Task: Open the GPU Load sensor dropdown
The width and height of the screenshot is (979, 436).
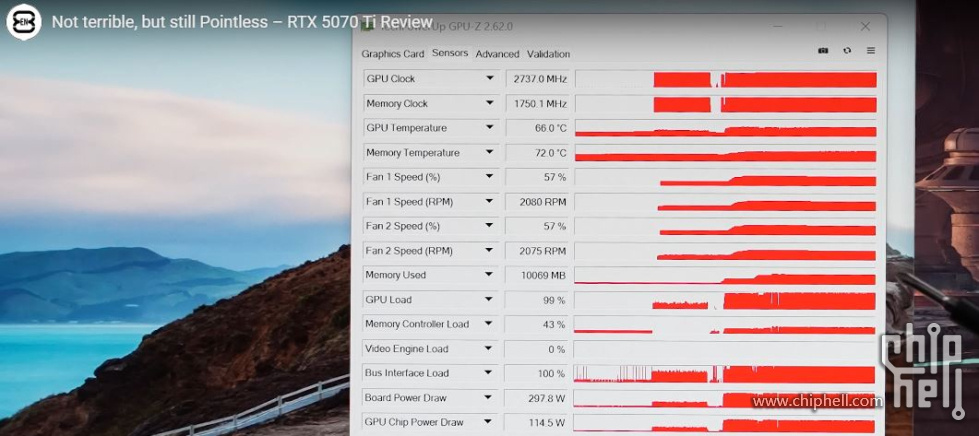Action: point(490,300)
